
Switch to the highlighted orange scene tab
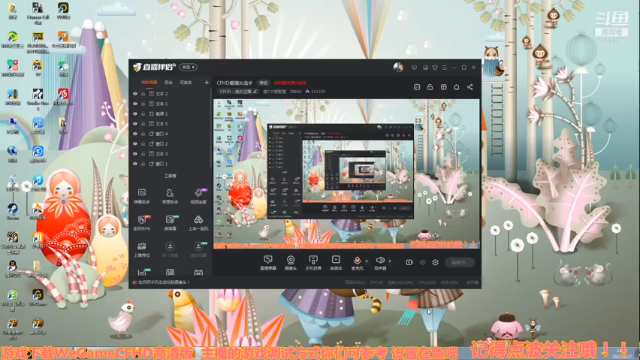(149, 82)
